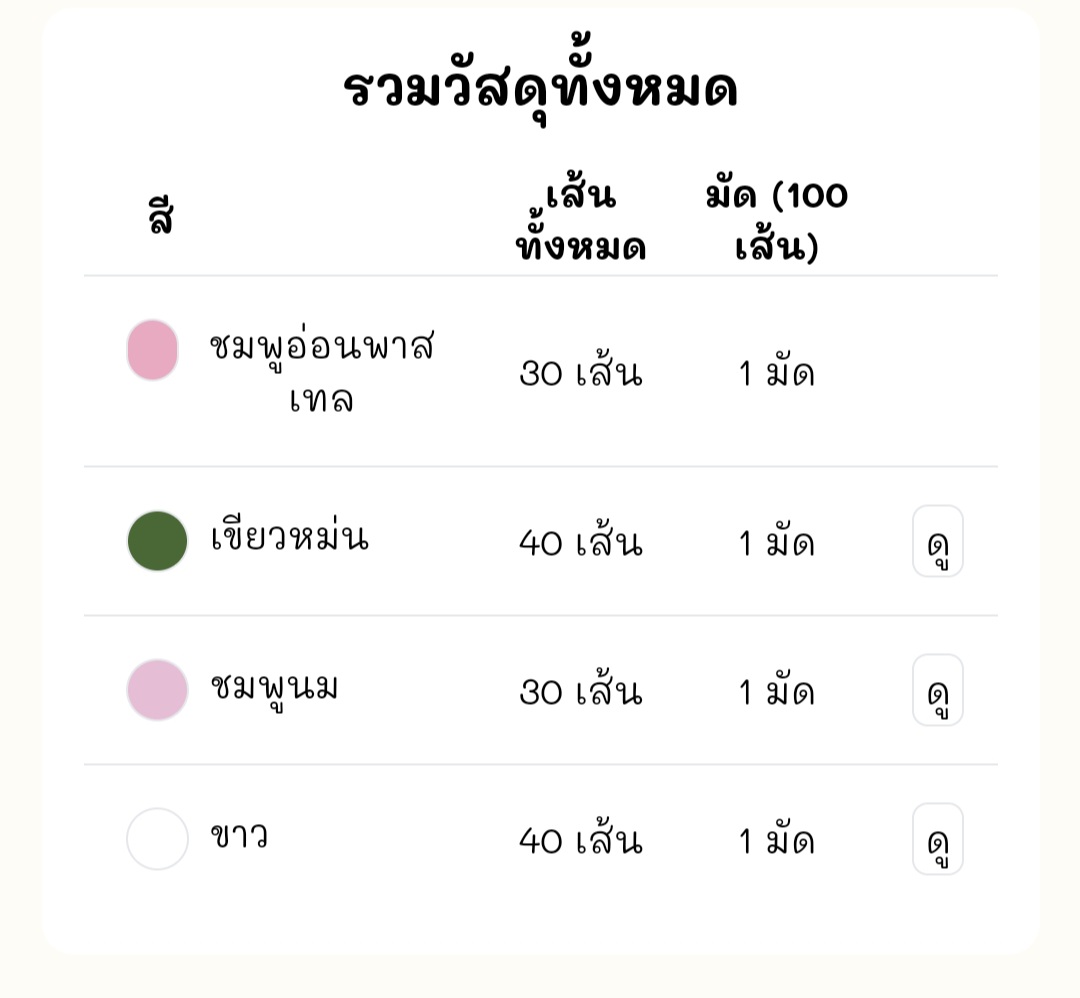Click the เส้นทั้งหมด column header
This screenshot has height=998, width=1080.
581,222
